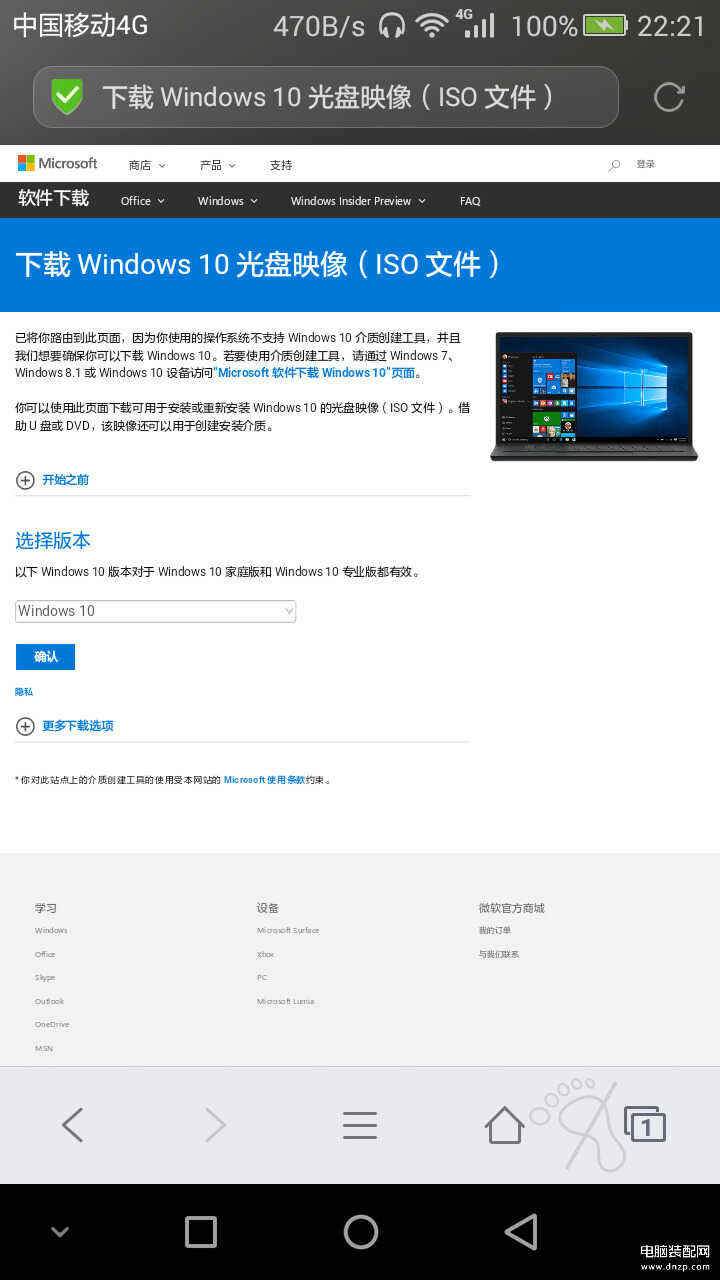
Task: Open footer Microsoft Lumia link
Action: [285, 1002]
